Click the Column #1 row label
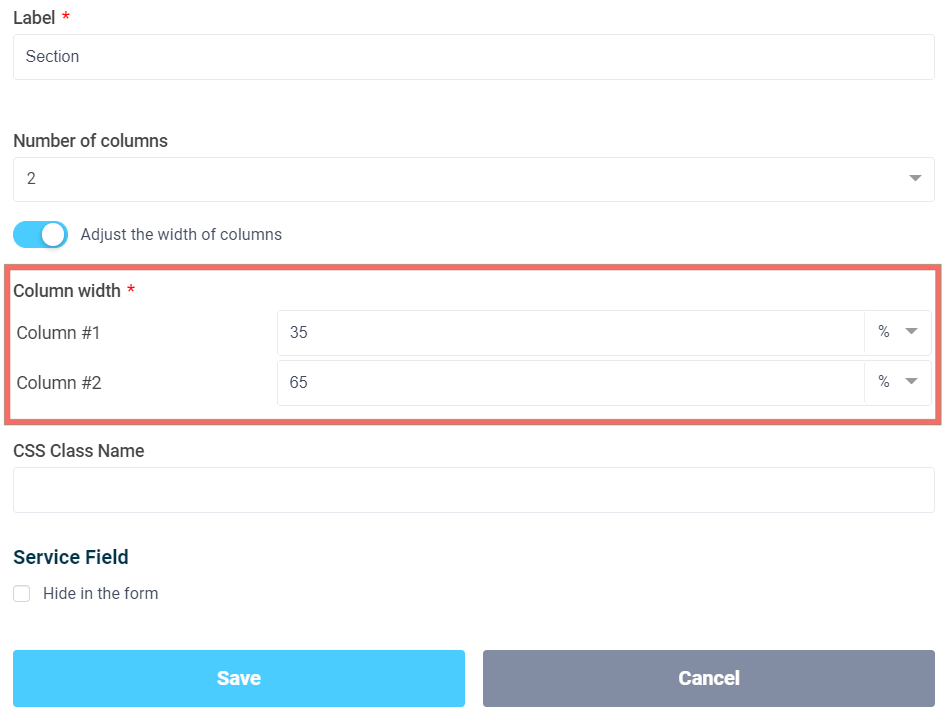 coord(59,333)
